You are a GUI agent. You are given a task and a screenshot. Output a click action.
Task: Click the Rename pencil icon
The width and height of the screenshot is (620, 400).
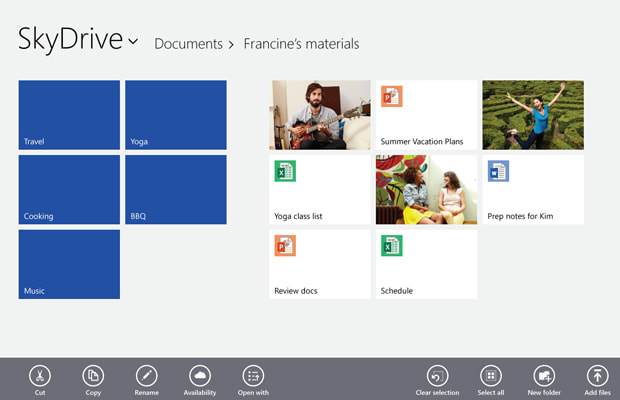point(146,375)
